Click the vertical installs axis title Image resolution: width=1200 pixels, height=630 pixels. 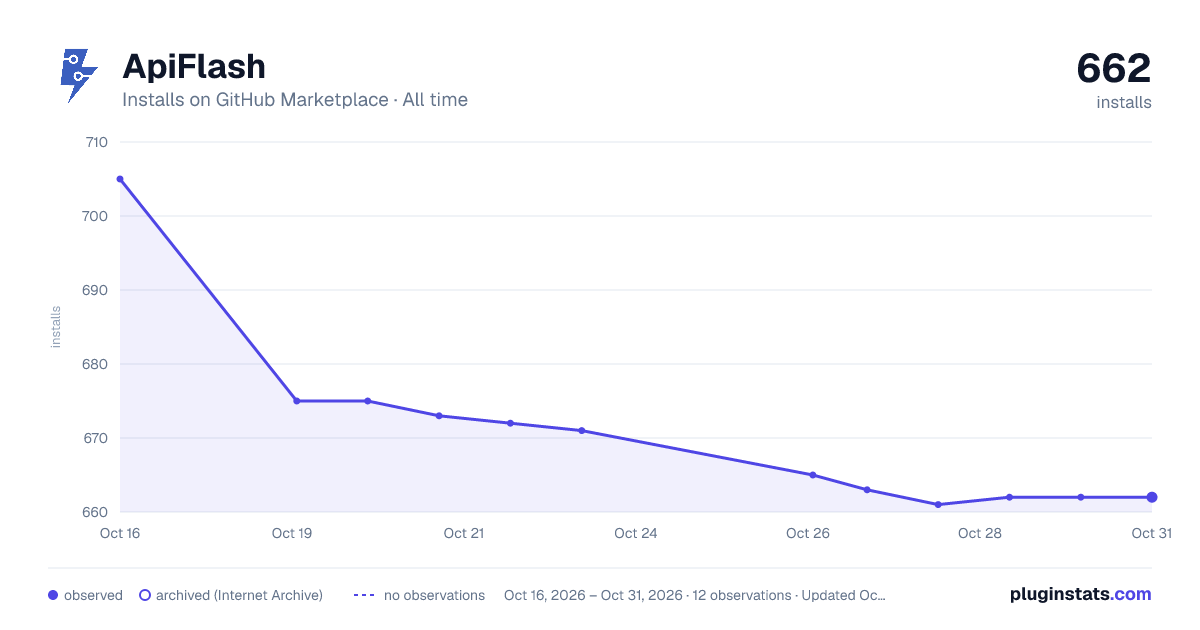point(56,327)
